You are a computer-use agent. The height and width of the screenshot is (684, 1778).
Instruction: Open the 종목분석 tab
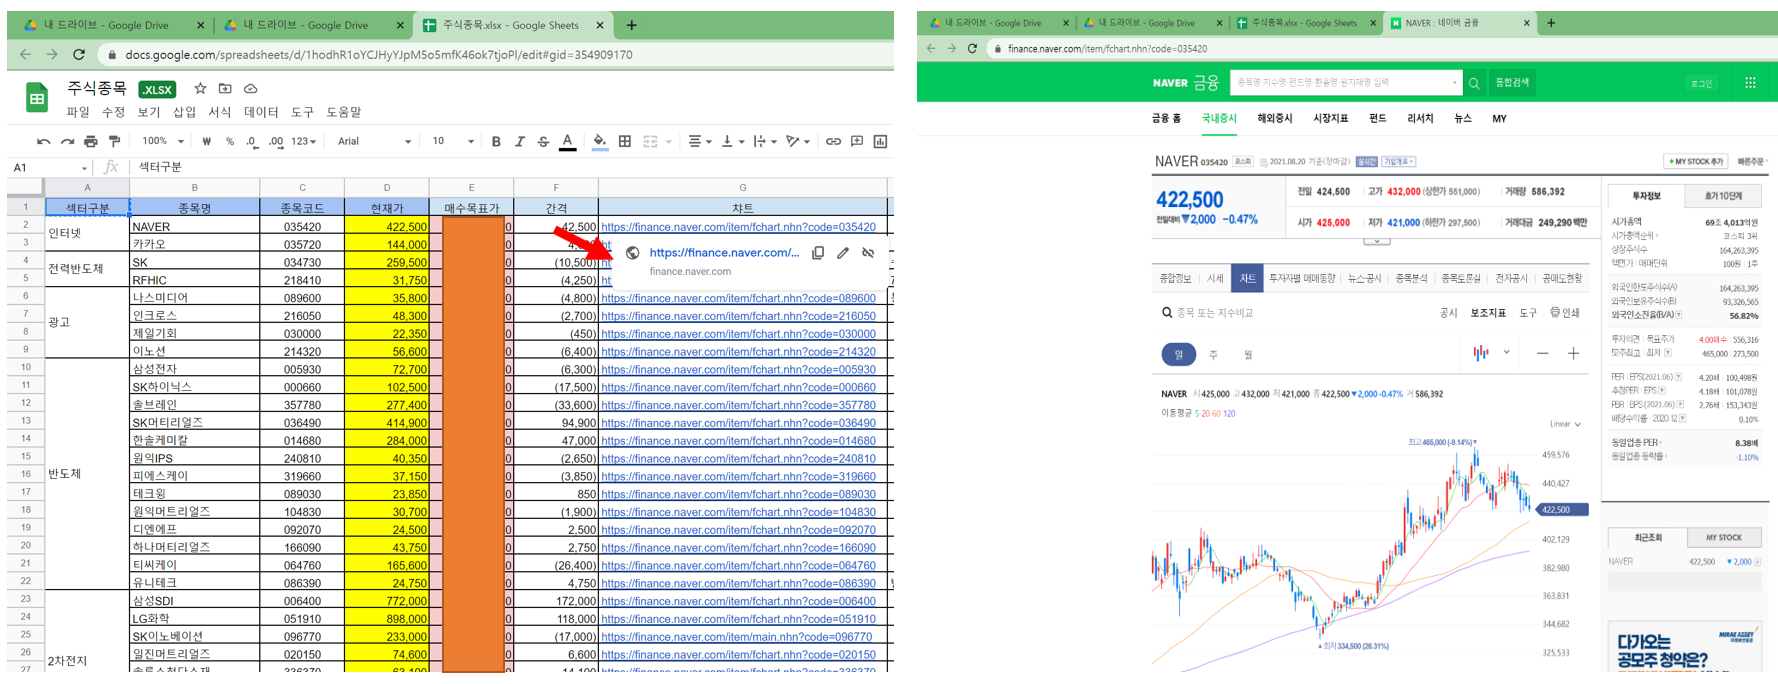1410,279
